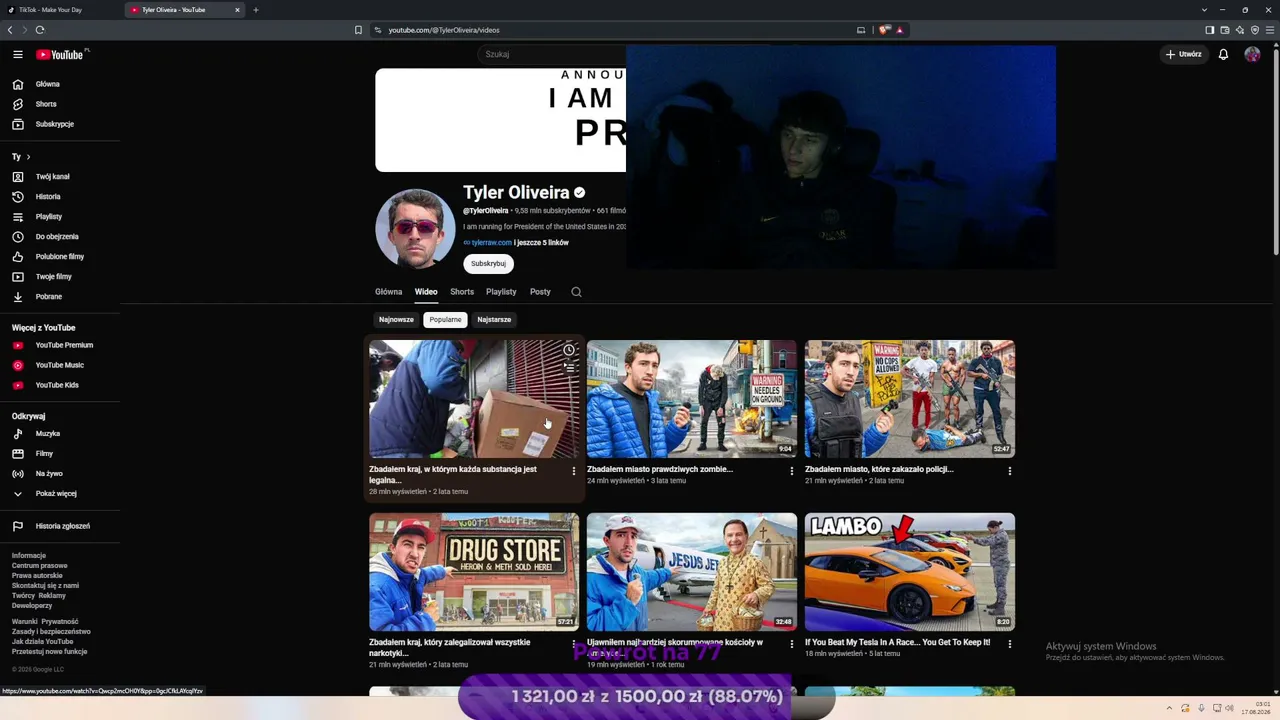Expand the Ty section chevron
The height and width of the screenshot is (720, 1280).
click(x=28, y=157)
